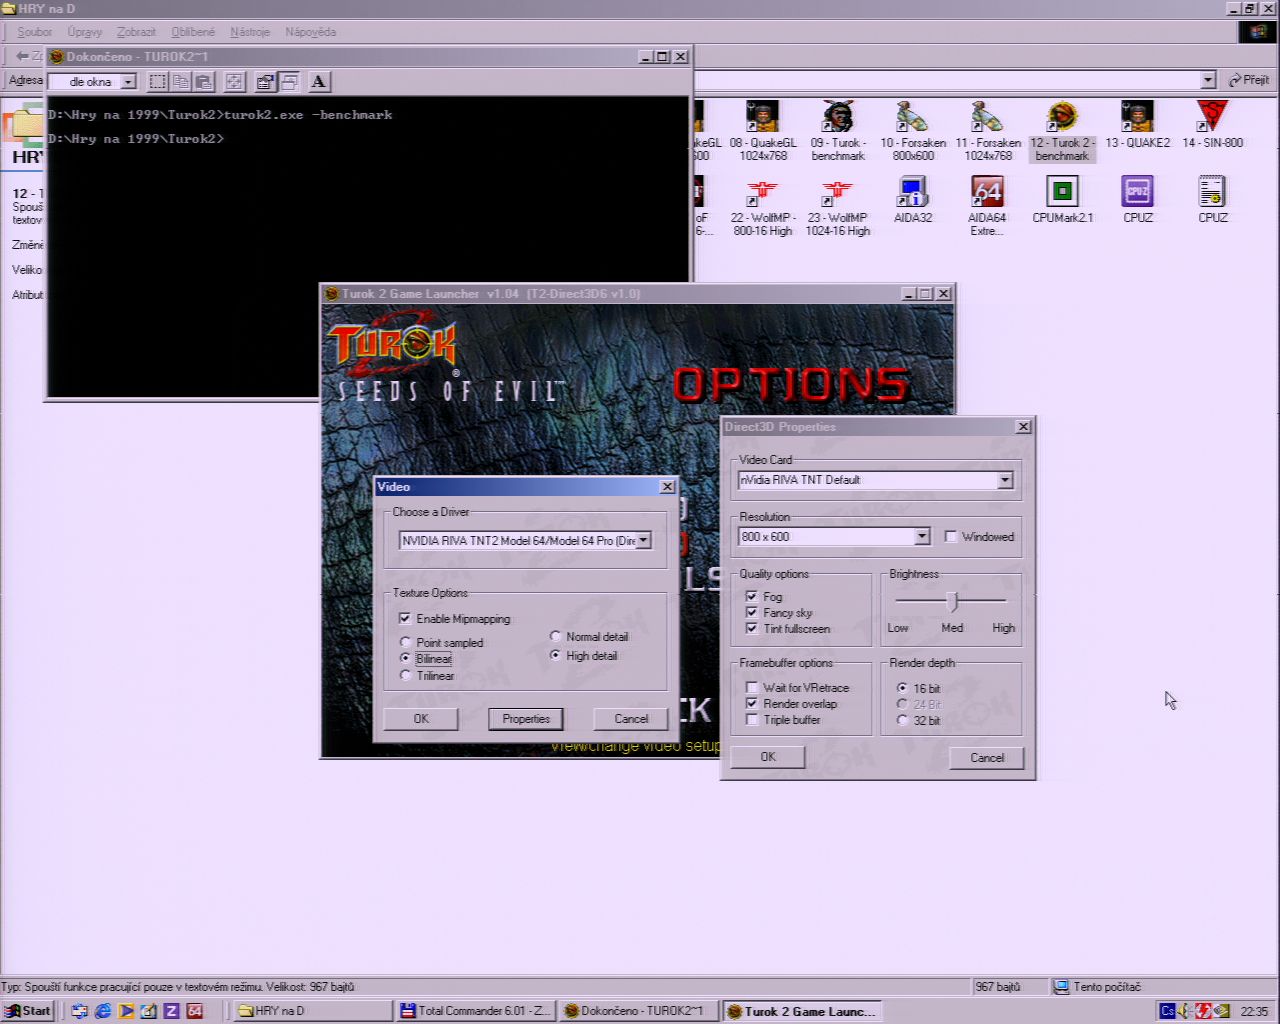Click the Přejít button in Explorer
Screen dimensions: 1280x1024
click(1249, 80)
